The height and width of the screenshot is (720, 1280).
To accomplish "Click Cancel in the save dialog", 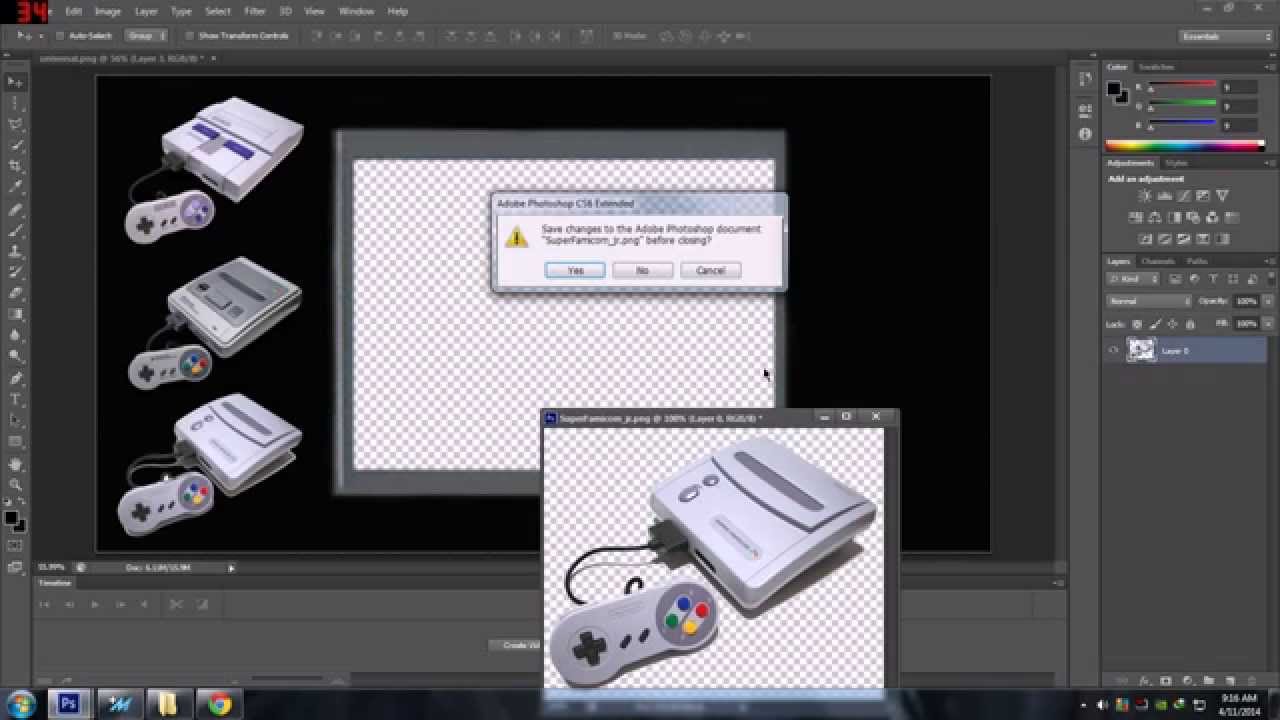I will [x=710, y=270].
